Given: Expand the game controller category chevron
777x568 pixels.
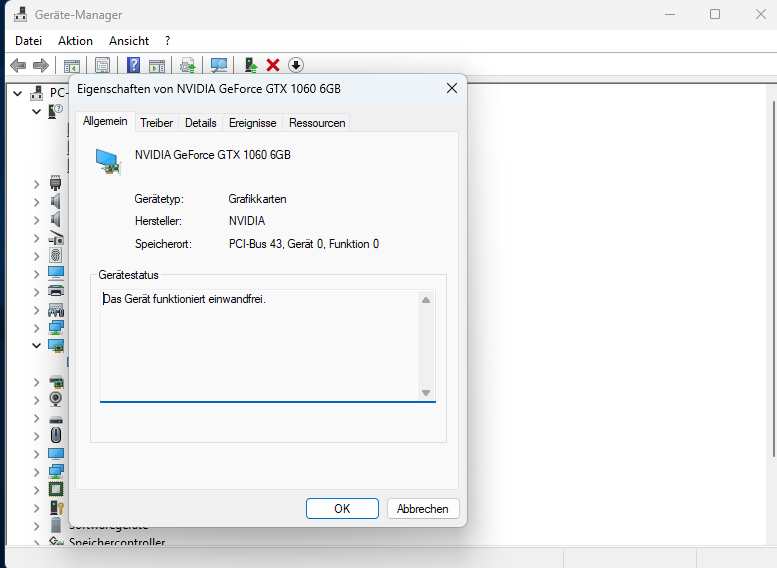Looking at the screenshot, I should pyautogui.click(x=36, y=310).
